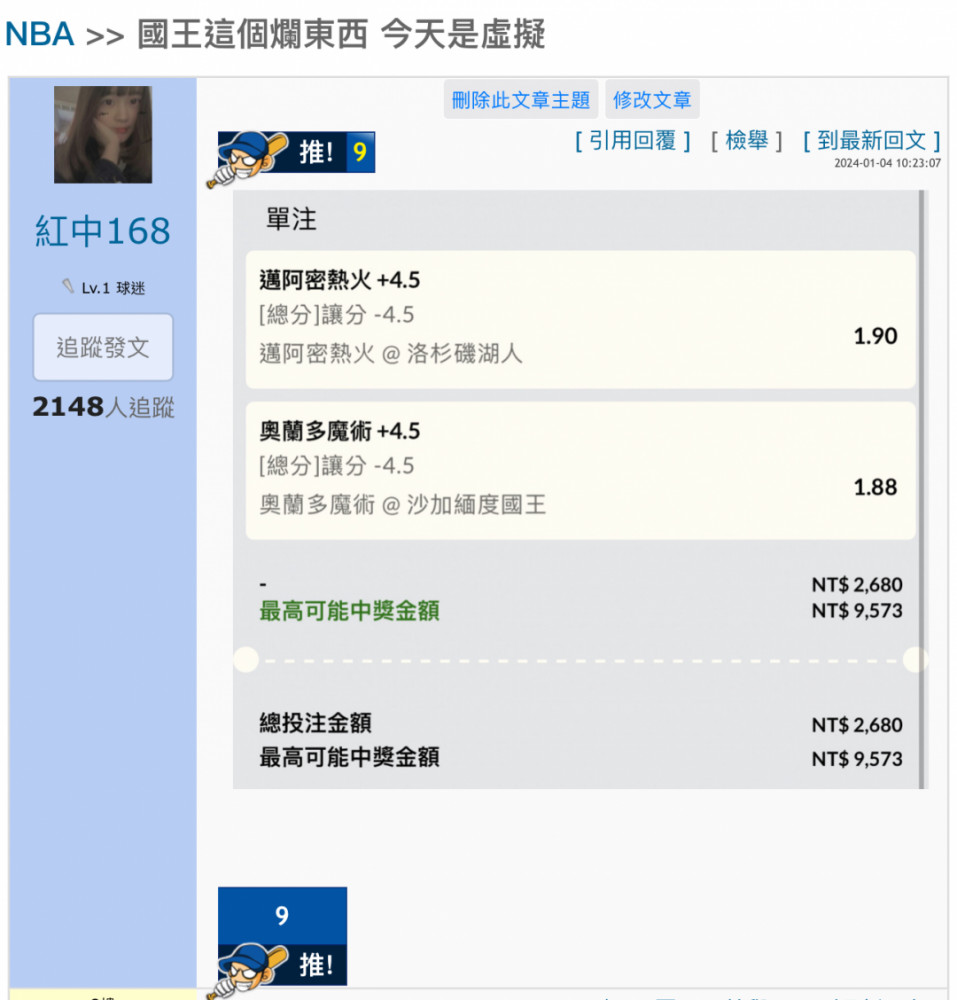Edit the post with 修改文章
Viewport: 957px width, 1000px height.
[x=652, y=99]
